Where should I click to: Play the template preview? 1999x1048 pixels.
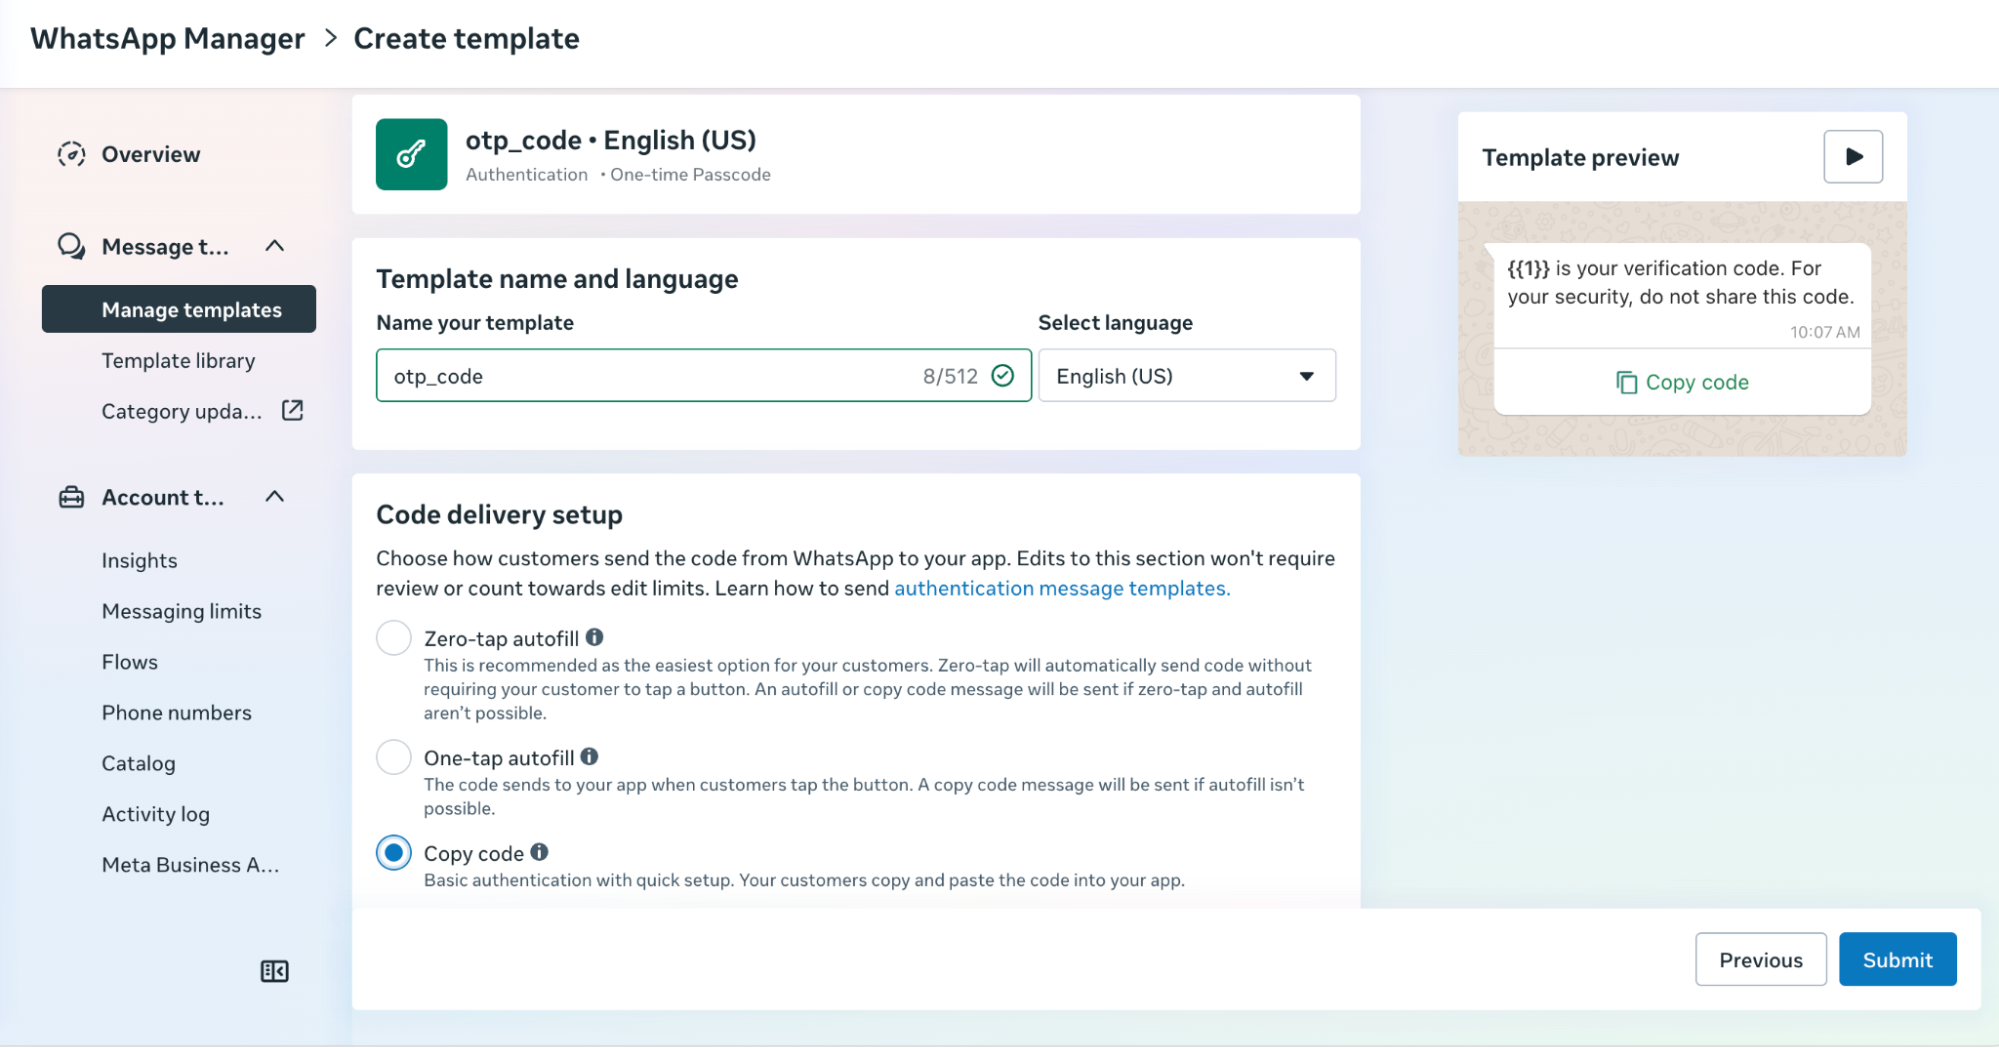point(1853,157)
